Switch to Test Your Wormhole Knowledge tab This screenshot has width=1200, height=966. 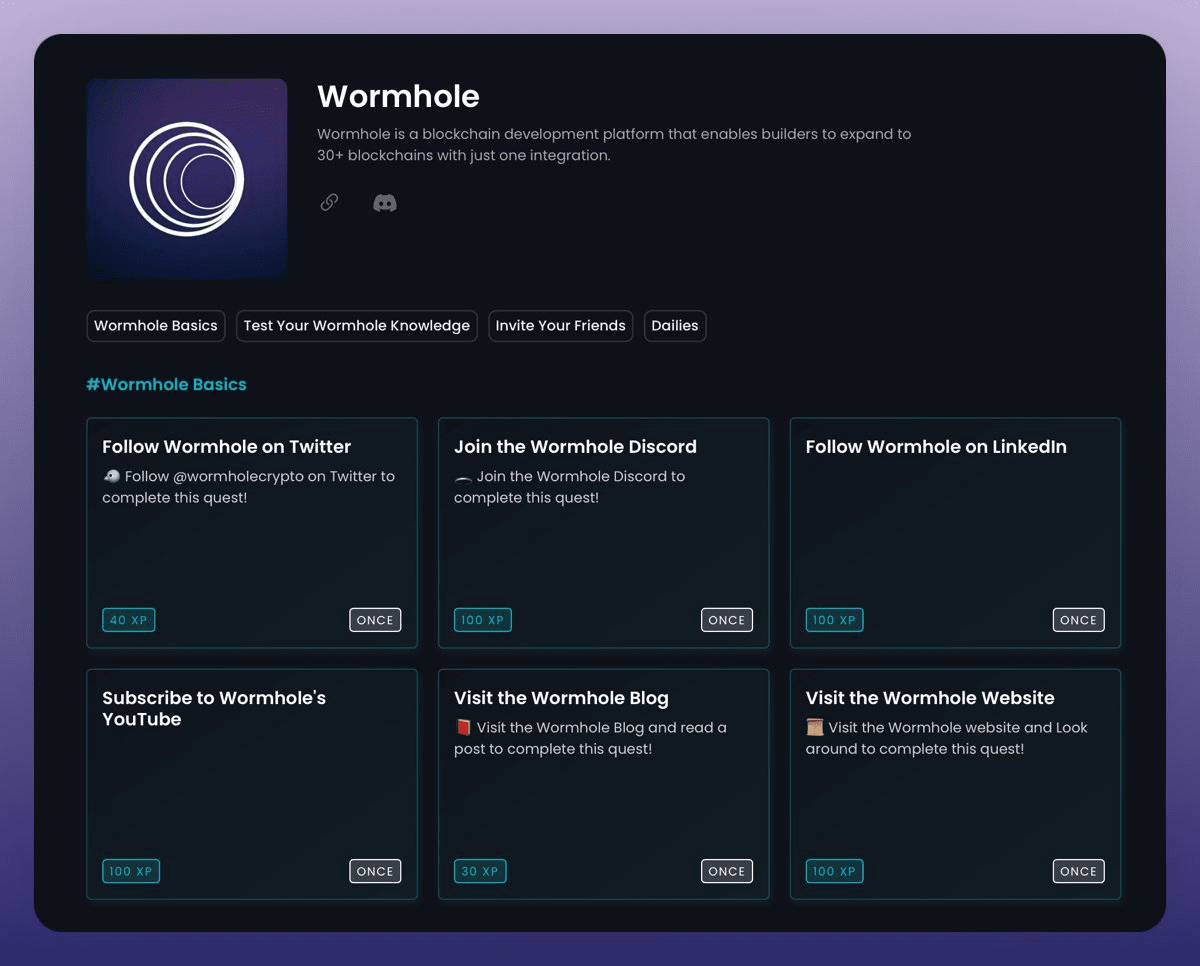tap(357, 326)
